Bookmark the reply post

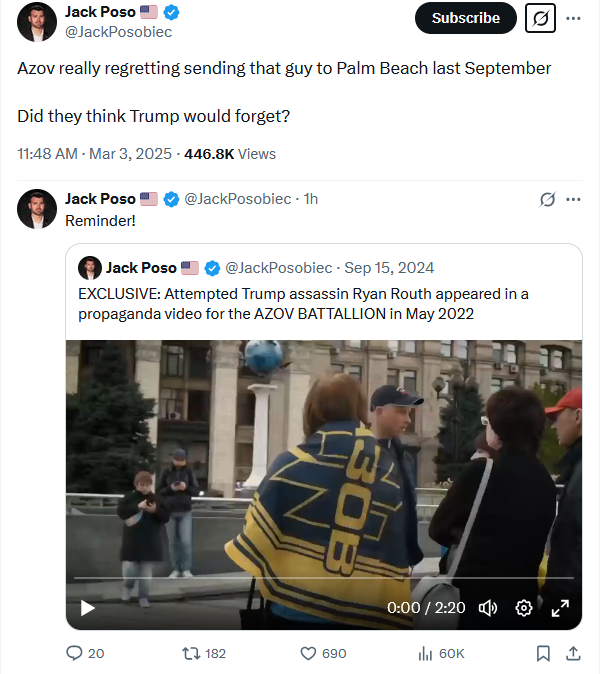click(x=543, y=653)
